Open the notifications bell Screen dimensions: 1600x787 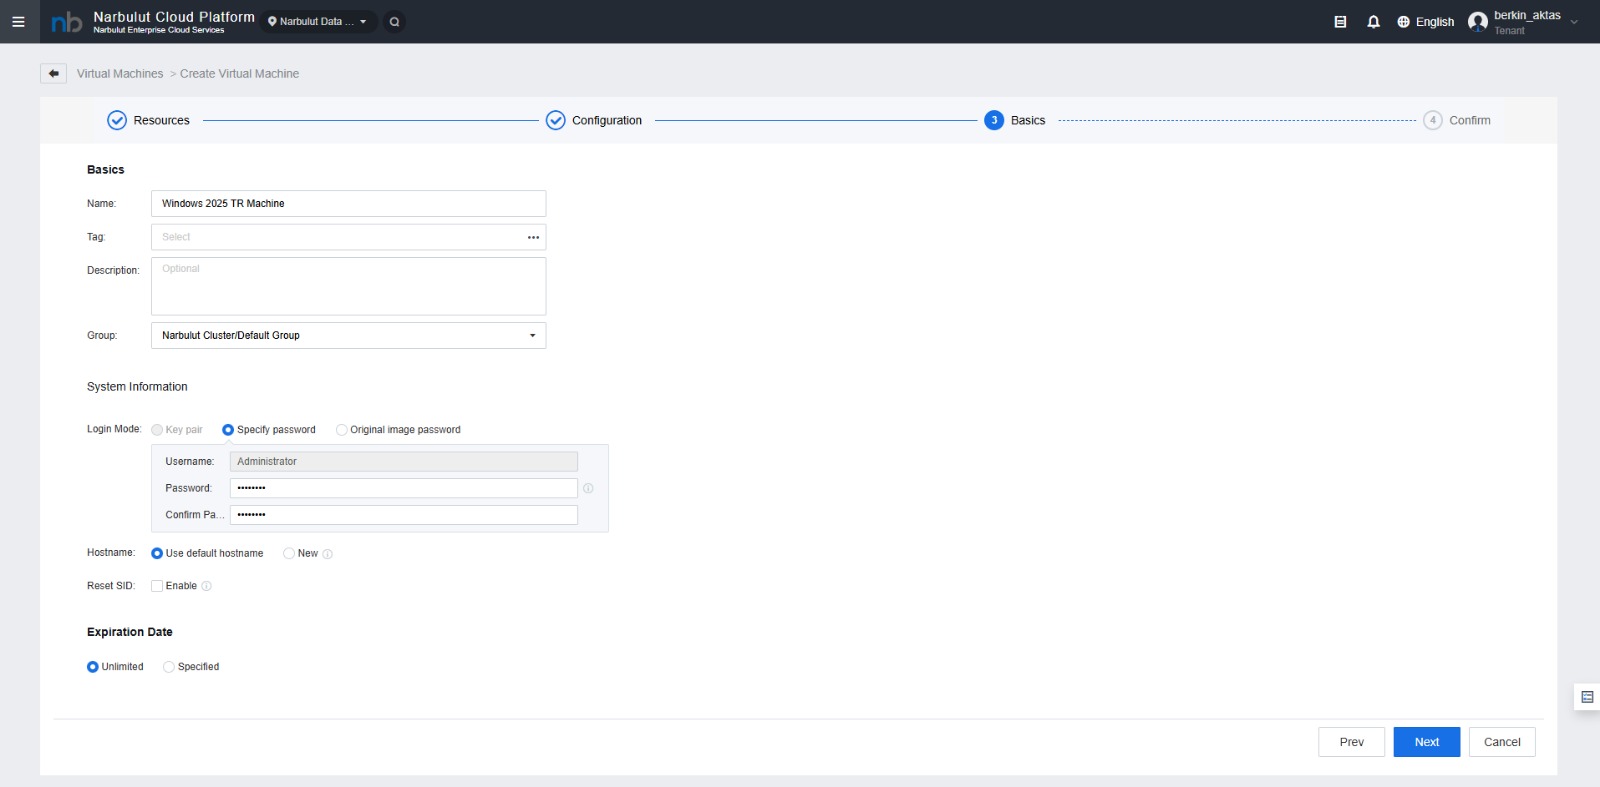pos(1373,21)
